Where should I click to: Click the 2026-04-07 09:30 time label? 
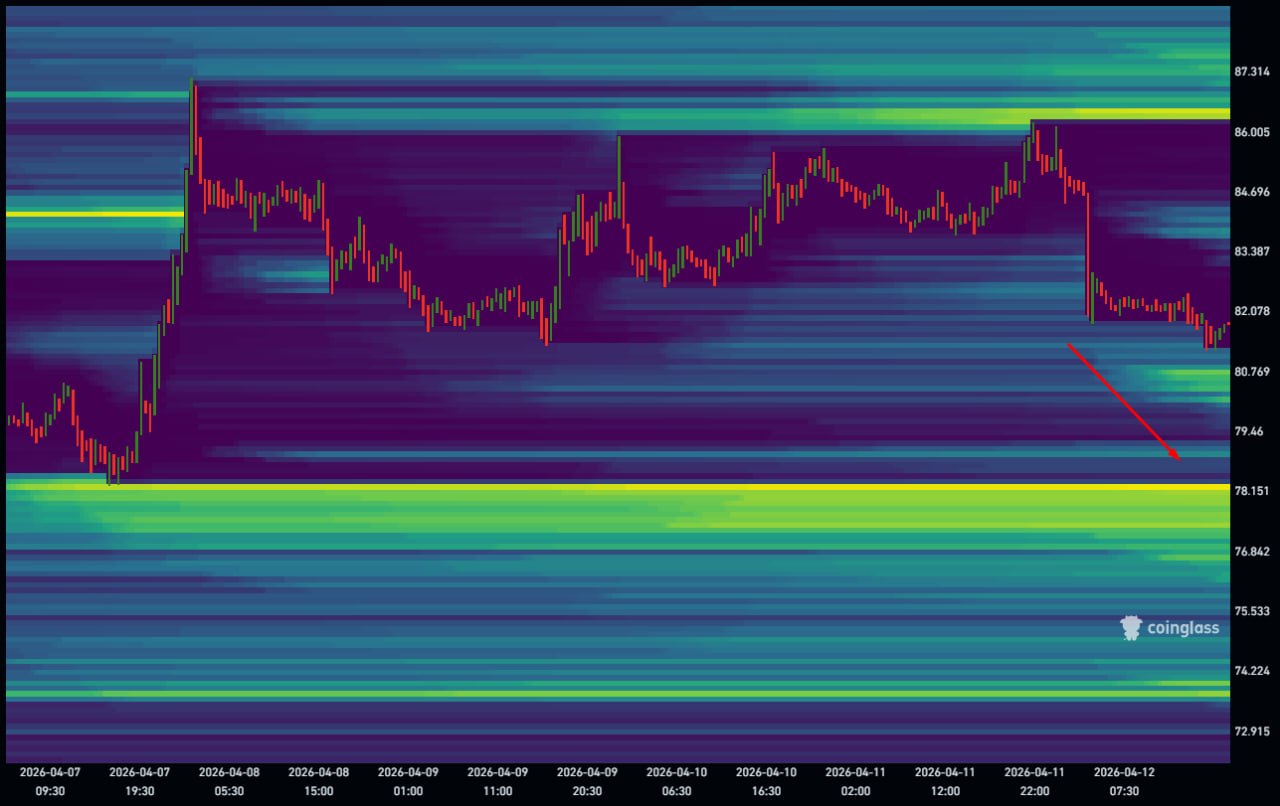coord(50,781)
